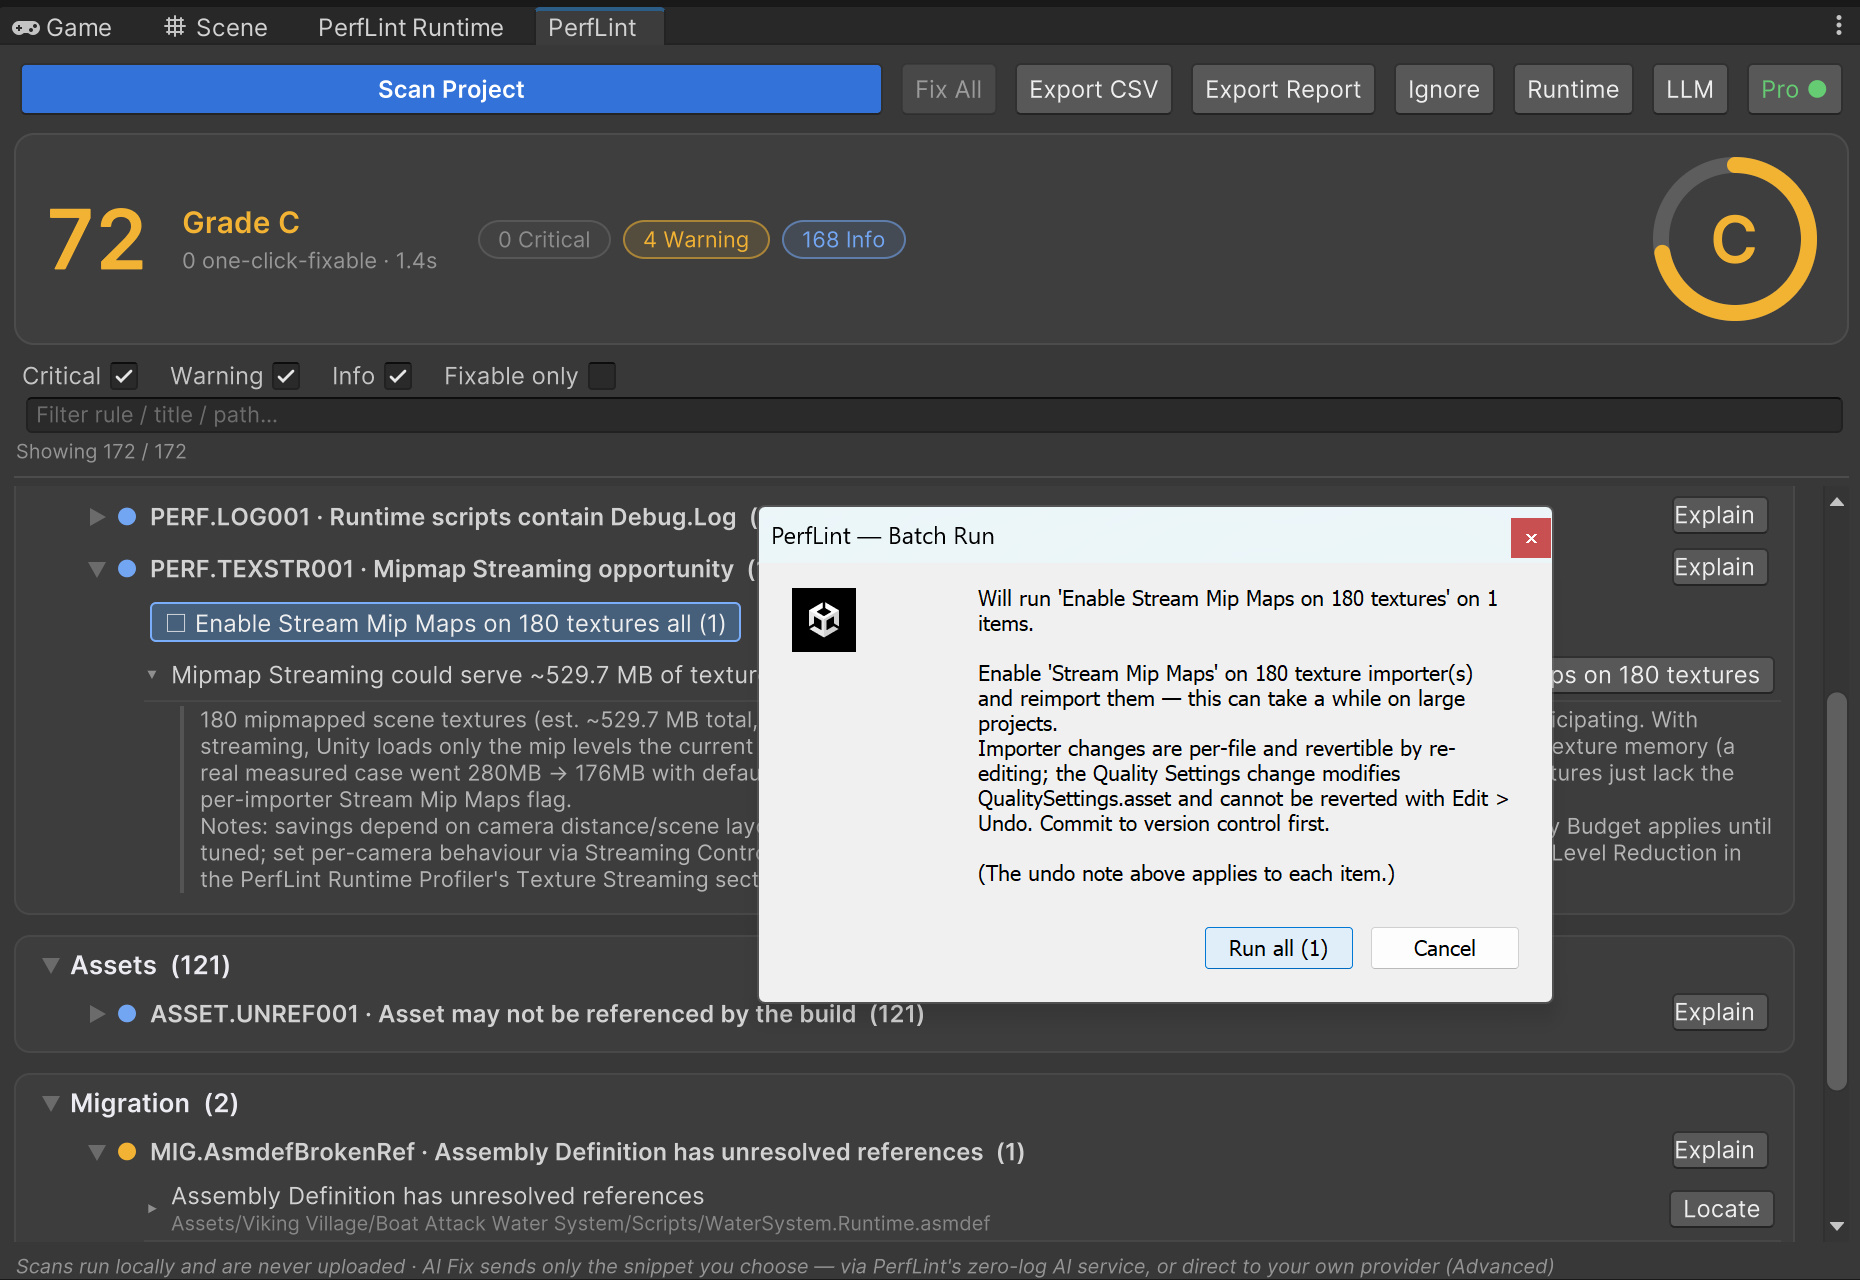The width and height of the screenshot is (1860, 1280).
Task: Open the Ignore settings button
Action: [x=1444, y=90]
